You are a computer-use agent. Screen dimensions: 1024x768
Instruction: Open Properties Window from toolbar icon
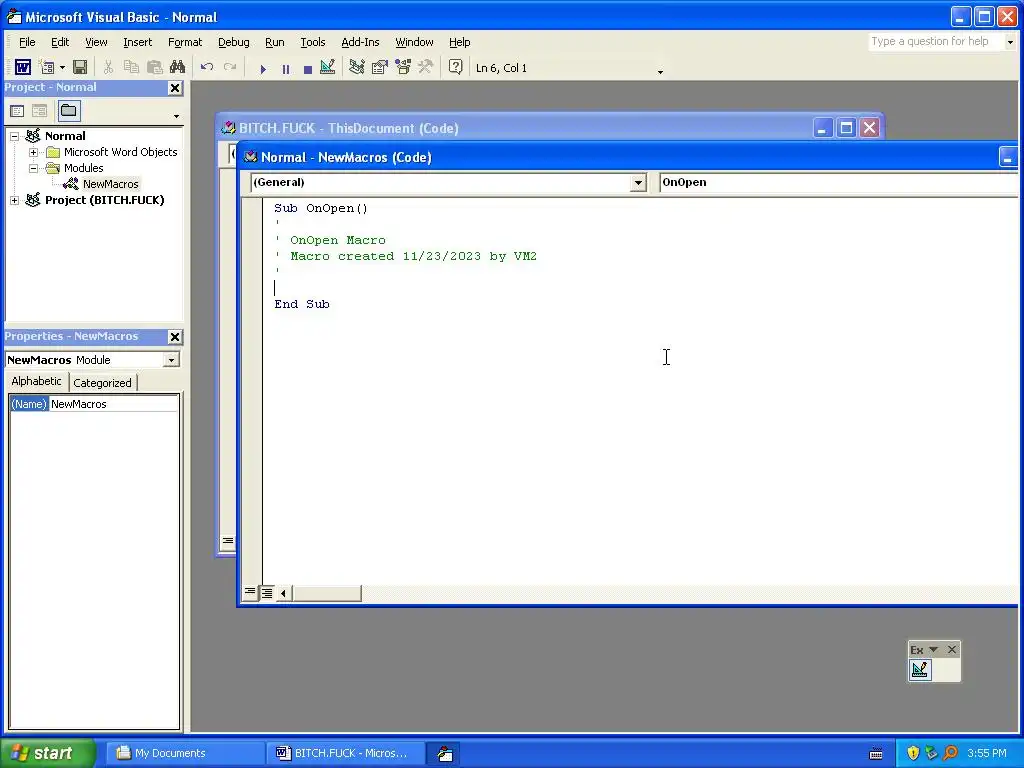tap(379, 67)
